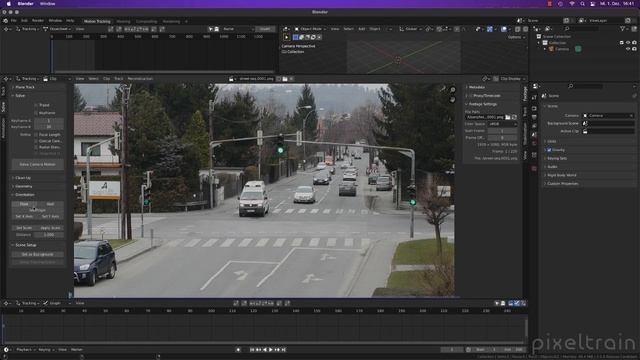Toggle the Proxy/Timecode checkbox
640x360 pixels.
[471, 96]
